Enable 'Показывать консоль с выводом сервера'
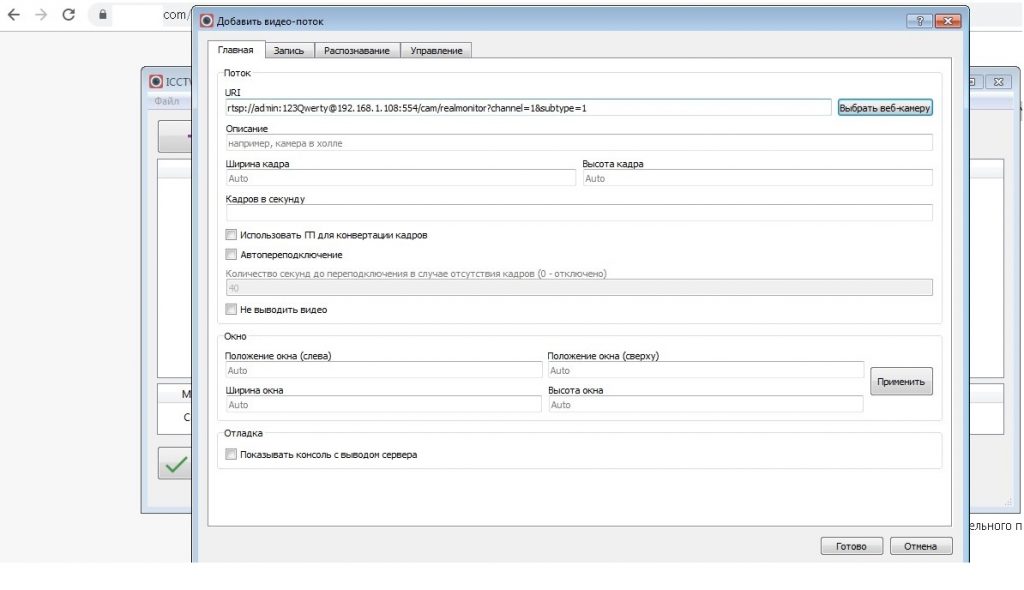1024x590 pixels. click(x=232, y=454)
